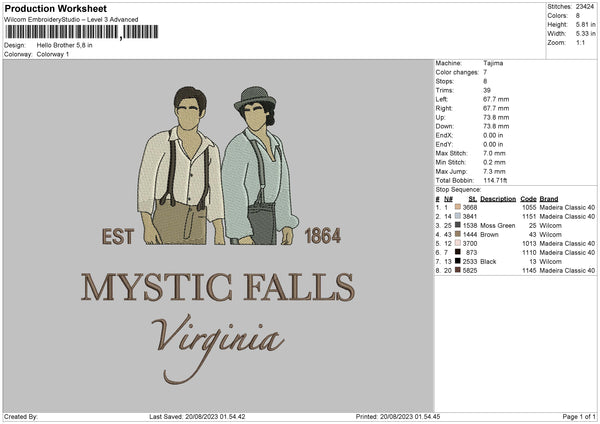
Task: Select the 'N#' column header
Action: point(448,199)
